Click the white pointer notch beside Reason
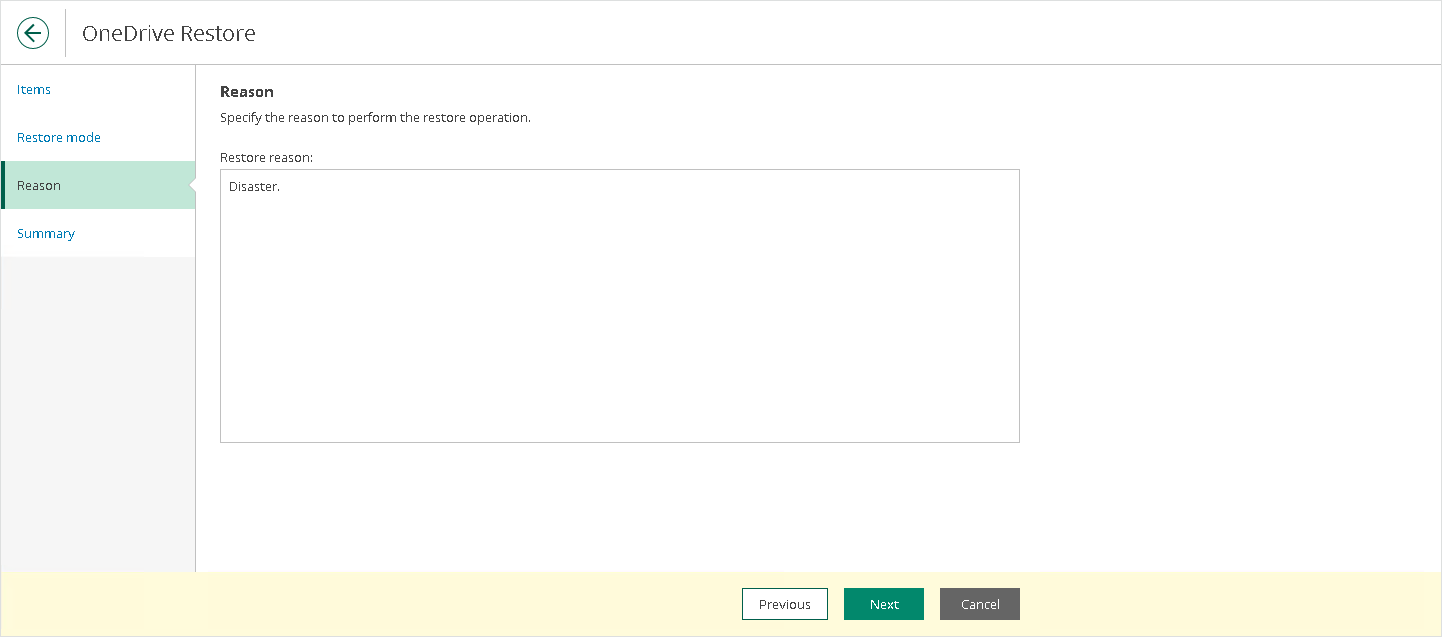 click(192, 186)
